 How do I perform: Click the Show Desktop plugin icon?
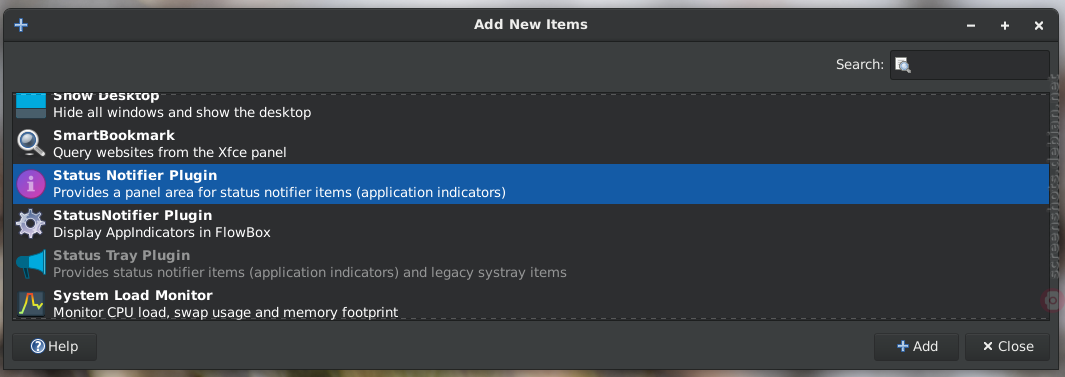[31, 105]
